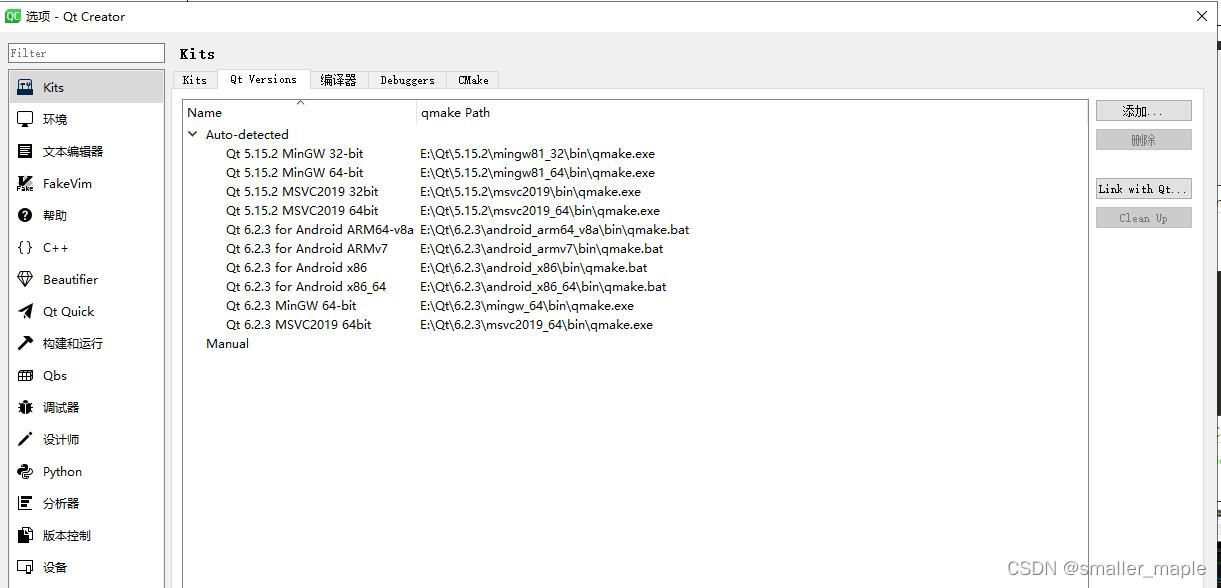The height and width of the screenshot is (588, 1221).
Task: Click the qmake Path column header
Action: pos(752,113)
